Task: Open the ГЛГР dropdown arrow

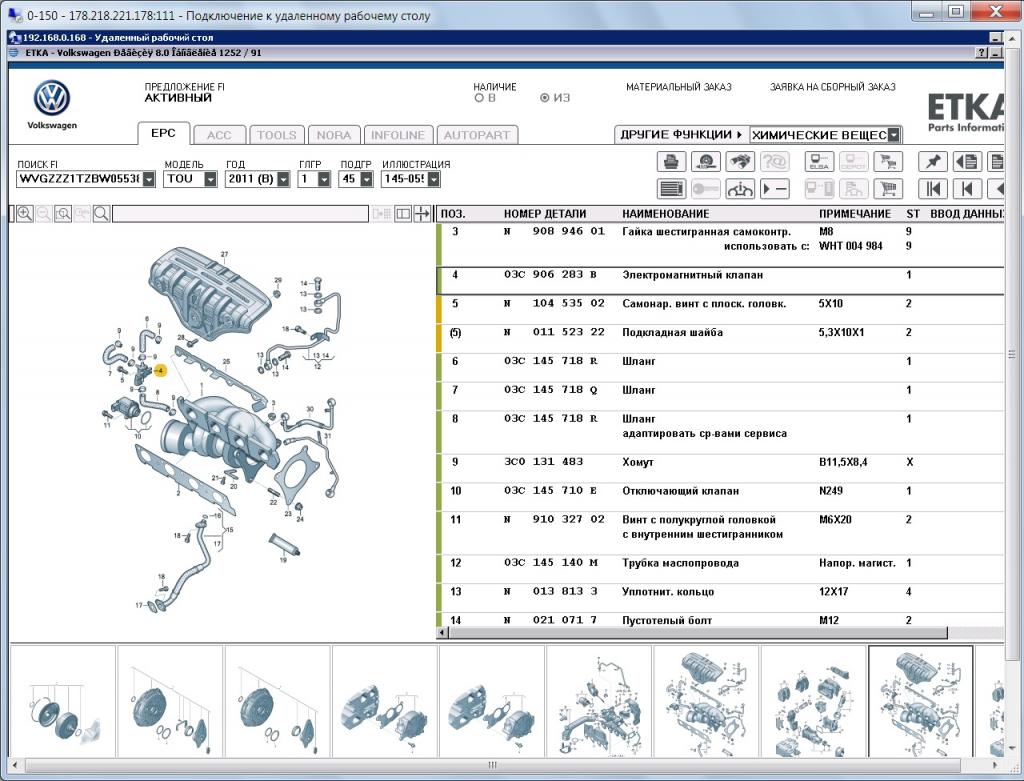Action: 324,179
